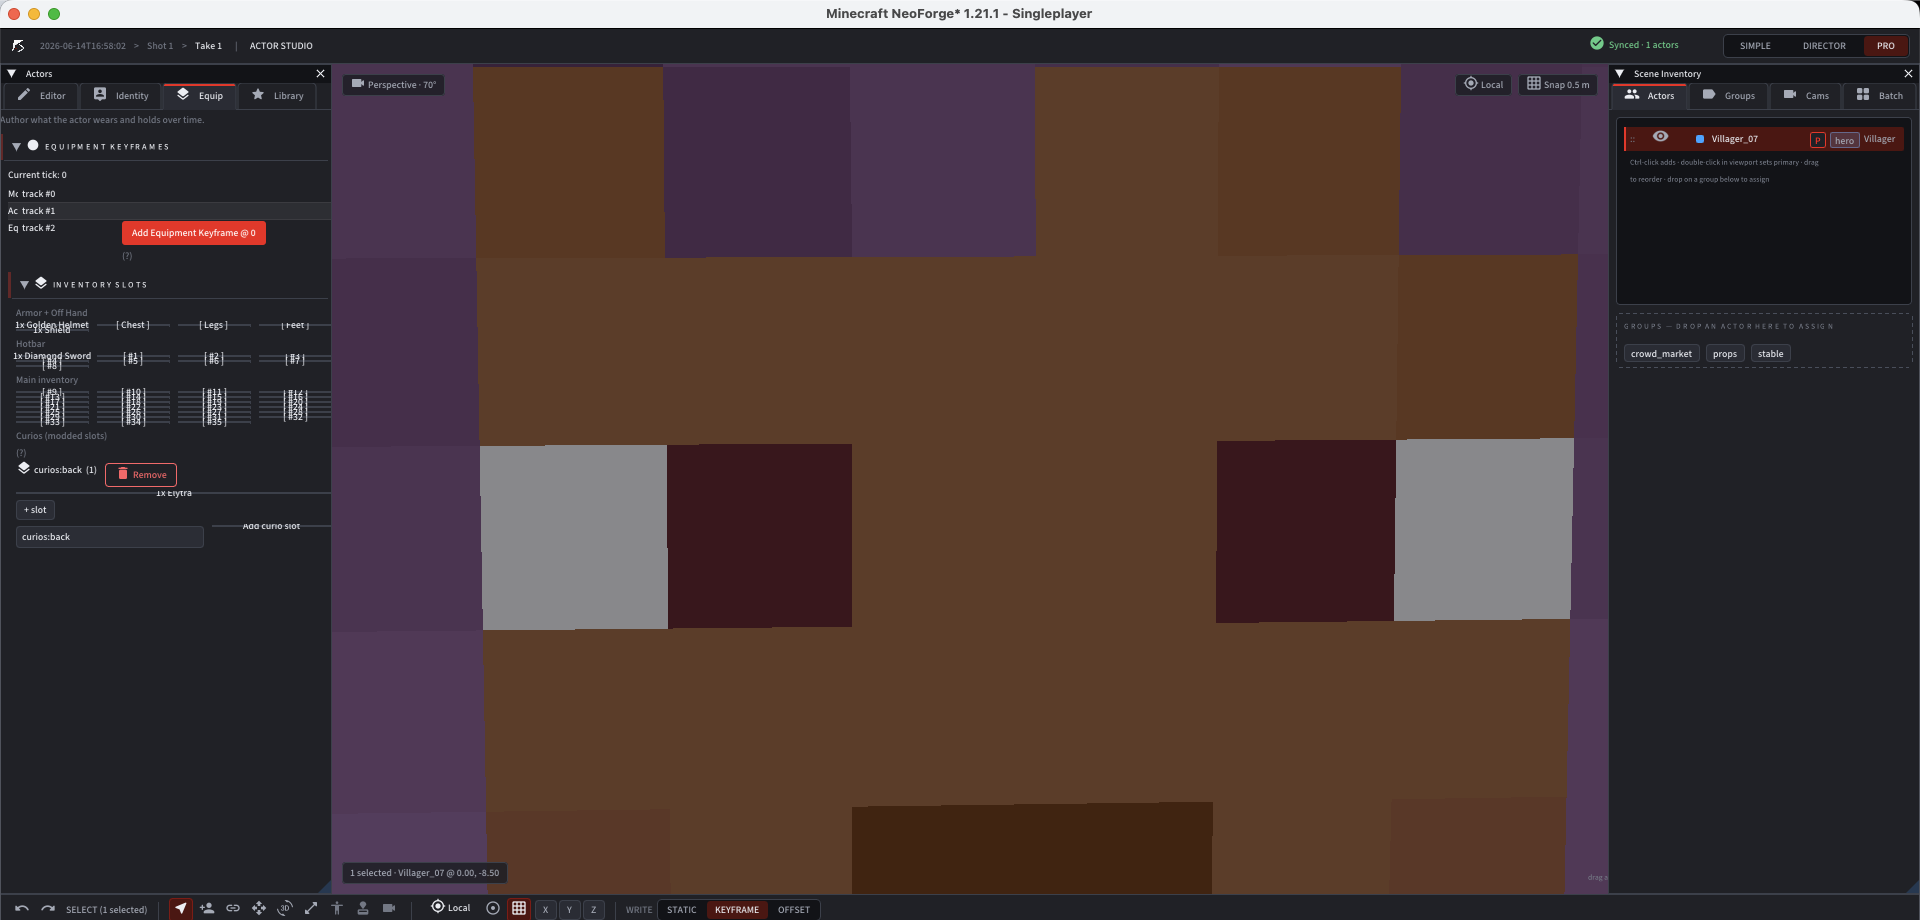This screenshot has height=920, width=1920.
Task: Close the Actors panel
Action: pos(320,73)
